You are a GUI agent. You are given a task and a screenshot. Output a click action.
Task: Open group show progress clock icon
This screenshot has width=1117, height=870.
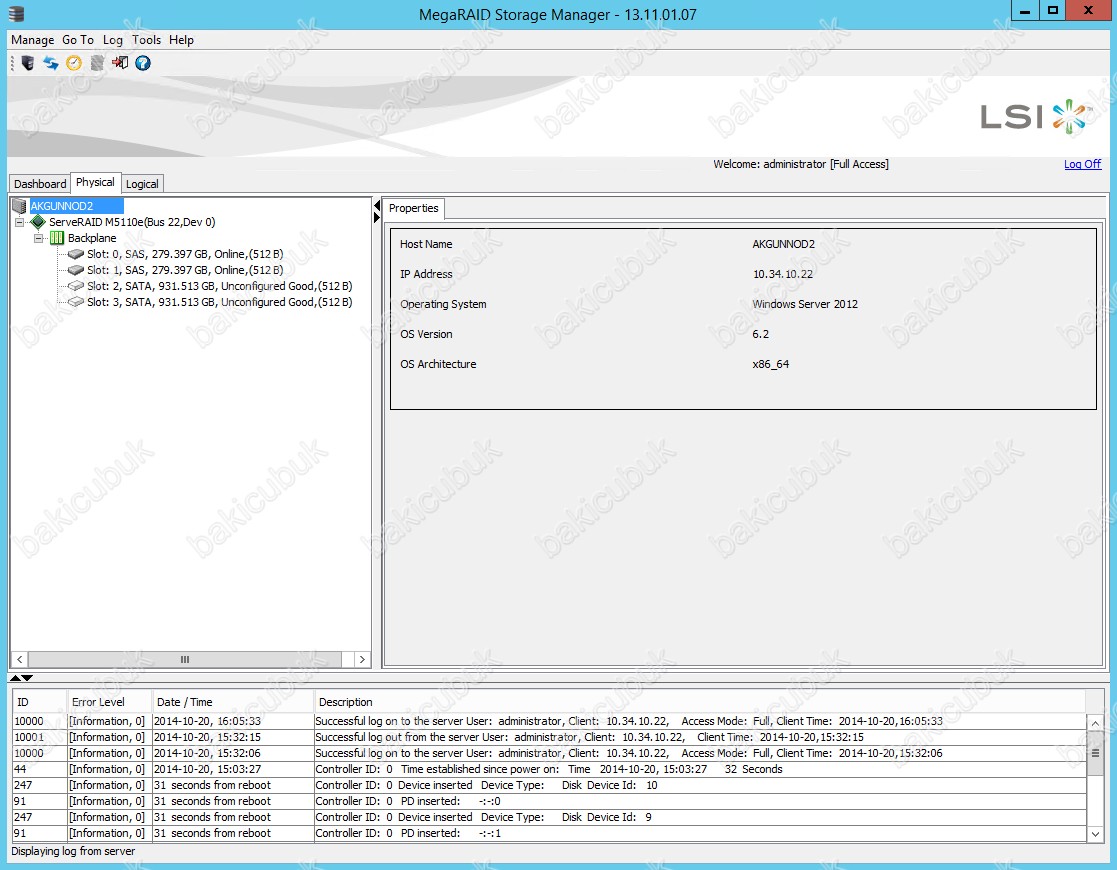tap(74, 63)
